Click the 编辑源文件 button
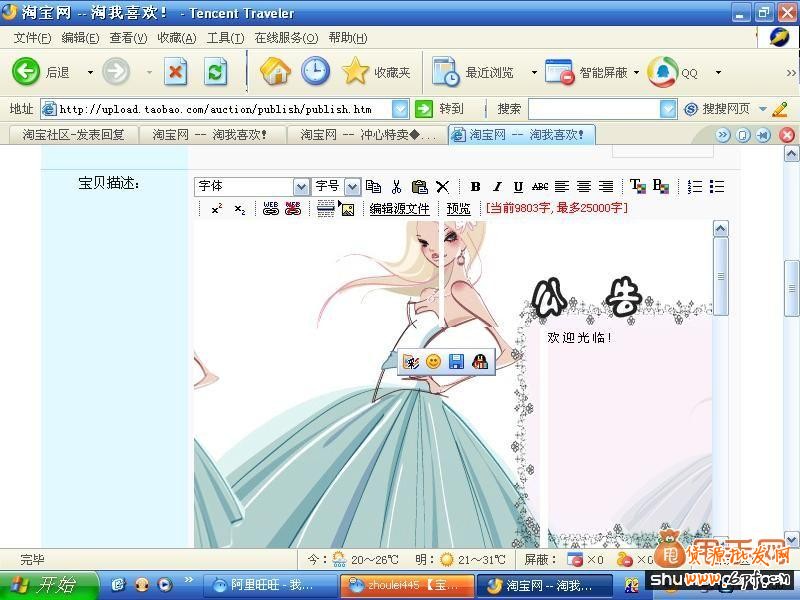 399,209
